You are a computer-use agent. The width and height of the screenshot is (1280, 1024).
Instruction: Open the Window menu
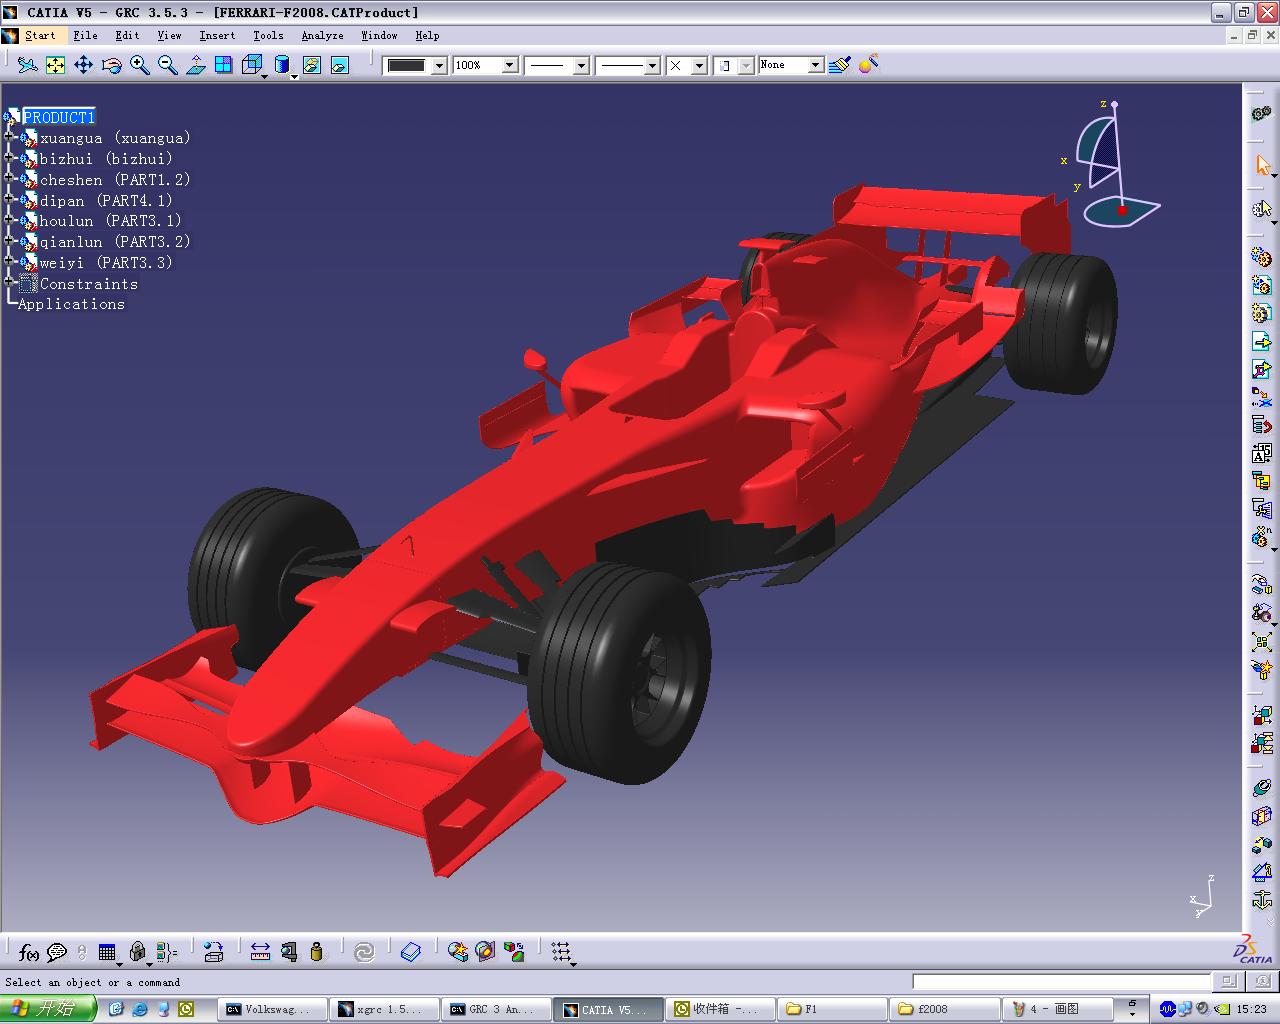coord(379,35)
